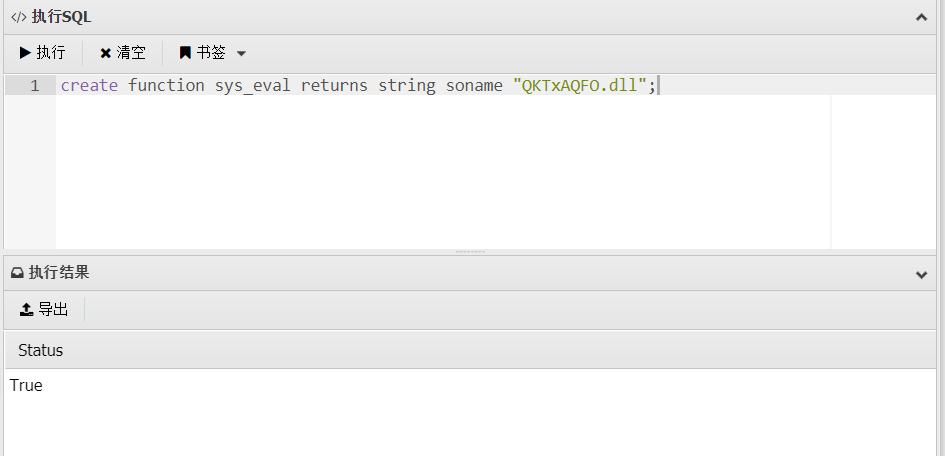Screen dimensions: 945x456
Task: Collapse the 执行结果 panel with the chevron
Action: [x=921, y=275]
